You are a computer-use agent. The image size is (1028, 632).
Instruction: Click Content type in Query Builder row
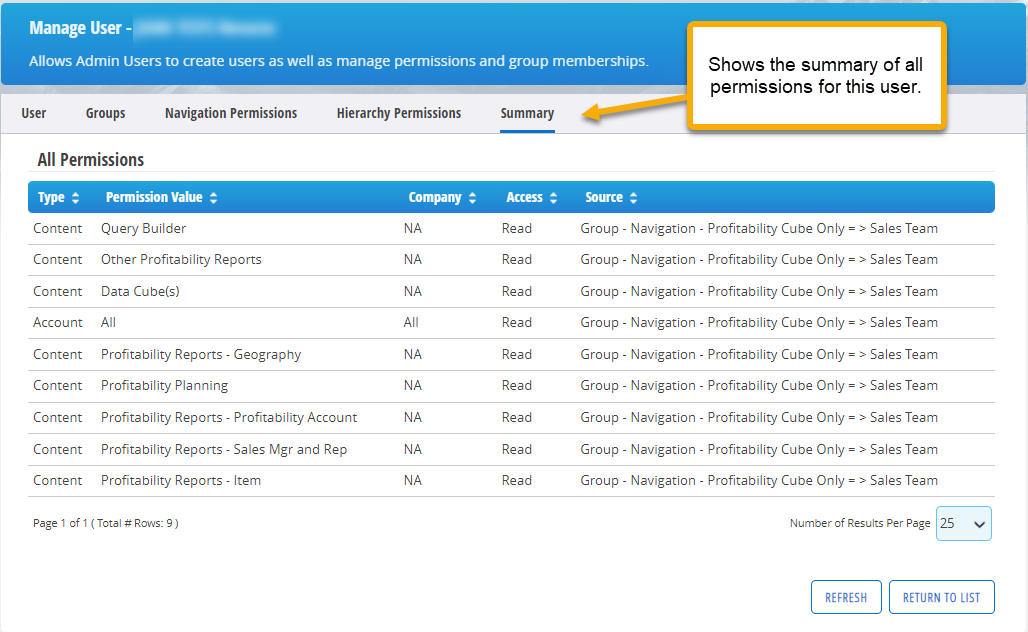(58, 228)
